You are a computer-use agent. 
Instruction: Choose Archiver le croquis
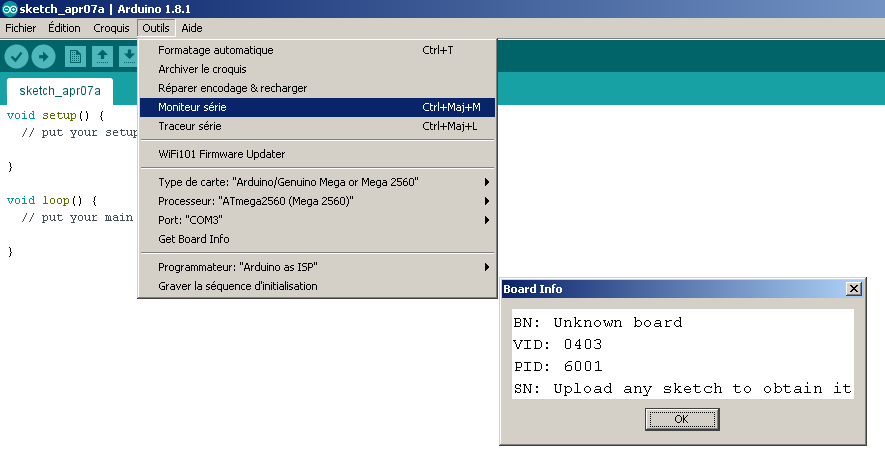(317, 69)
